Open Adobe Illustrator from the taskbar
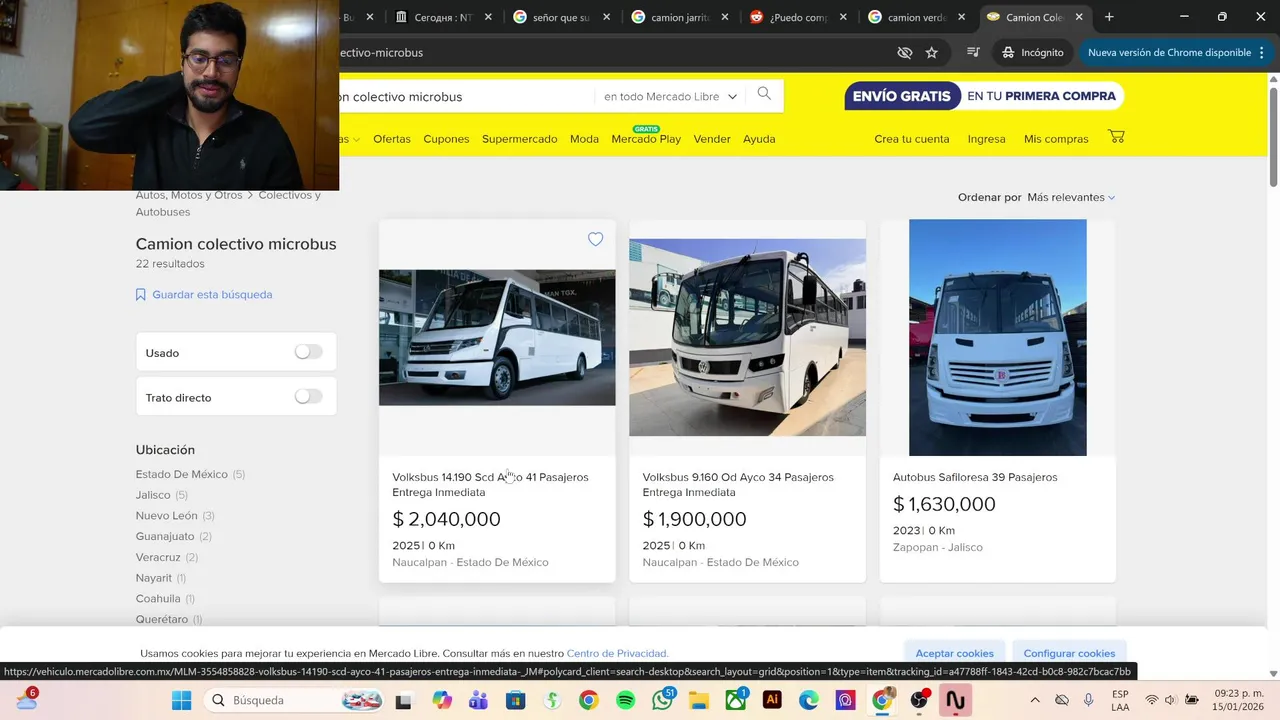The image size is (1280, 720). pyautogui.click(x=772, y=700)
